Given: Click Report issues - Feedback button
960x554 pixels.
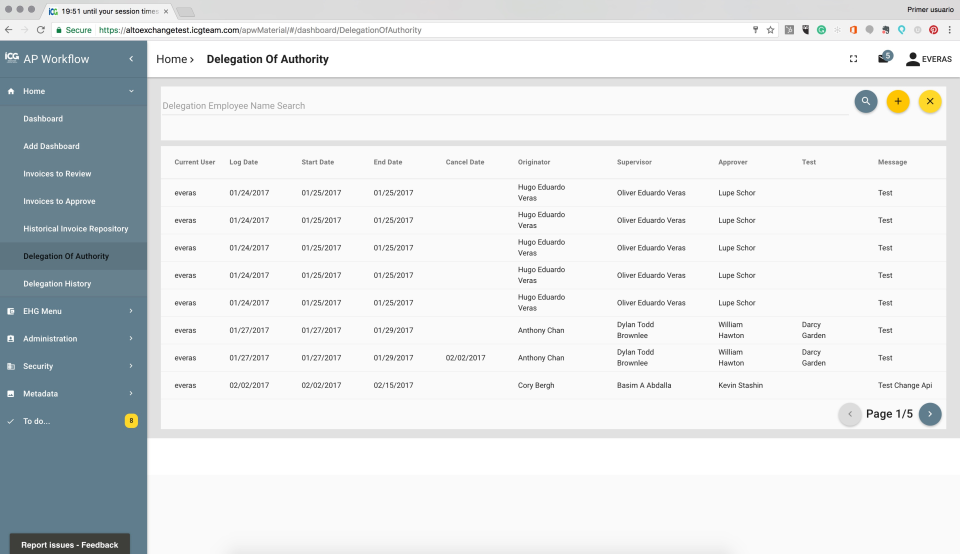Looking at the screenshot, I should (x=70, y=544).
